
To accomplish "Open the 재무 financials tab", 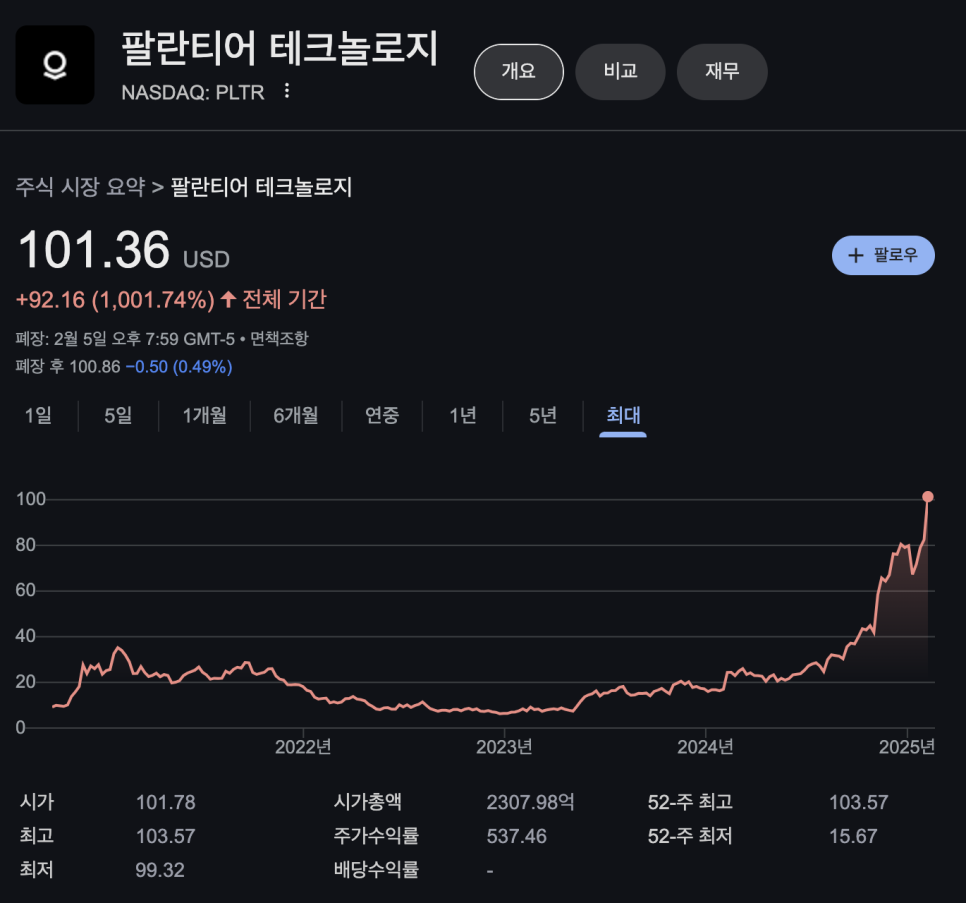I will (x=722, y=71).
